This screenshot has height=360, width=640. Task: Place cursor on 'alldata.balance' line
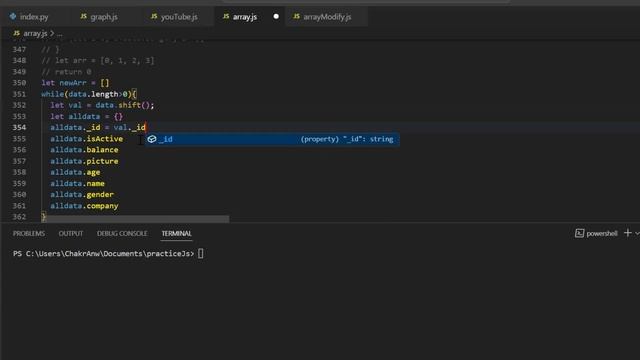click(x=84, y=150)
